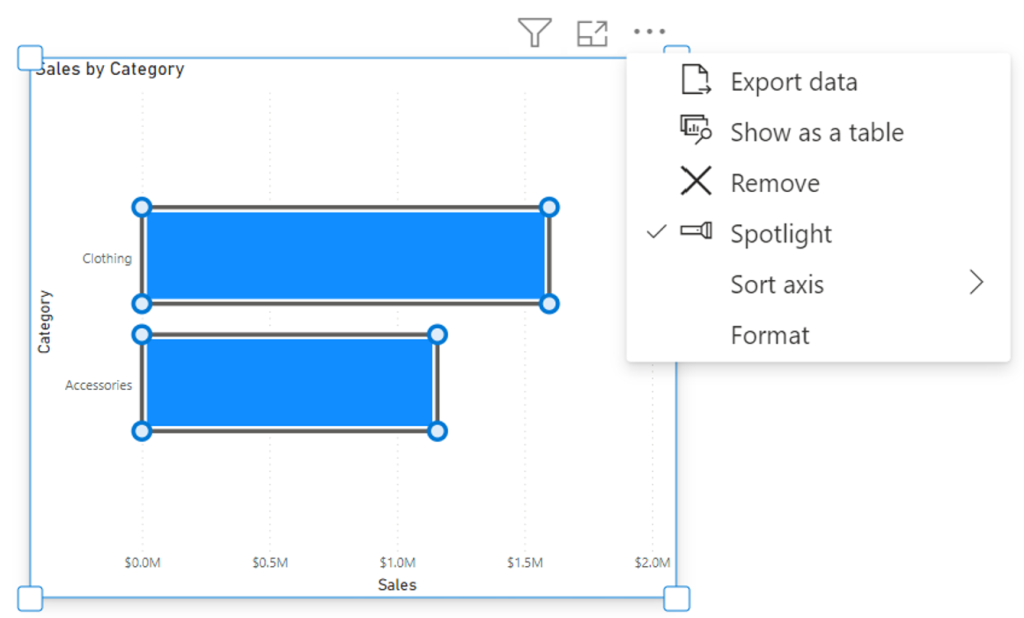Viewport: 1024px width, 618px height.
Task: Click the Clothing axis label
Action: pos(107,258)
